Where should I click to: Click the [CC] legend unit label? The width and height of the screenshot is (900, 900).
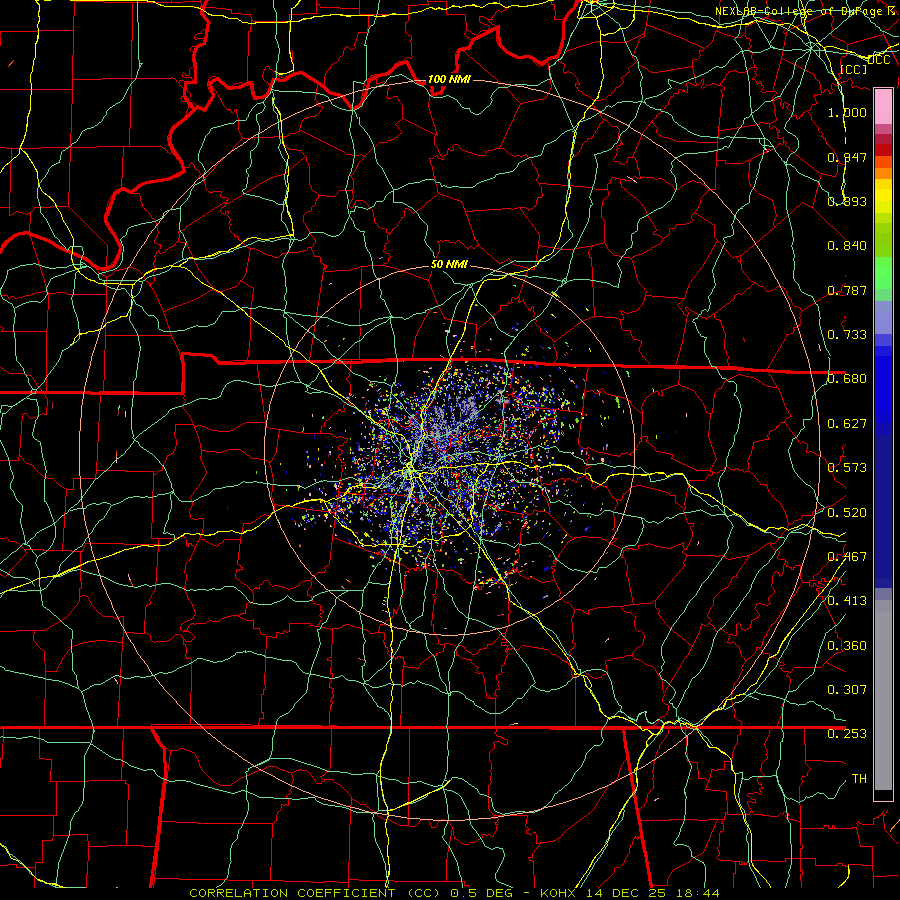tap(853, 70)
